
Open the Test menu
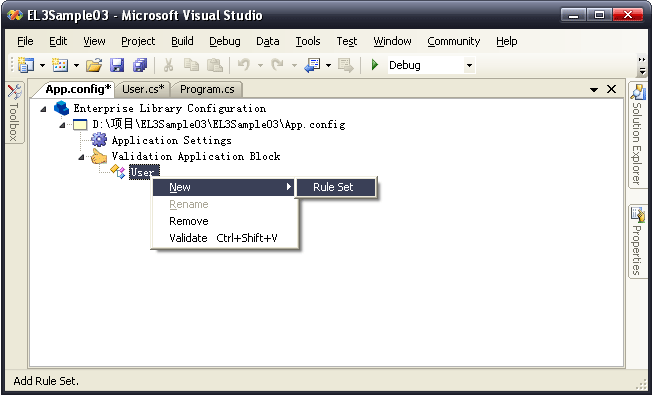(347, 41)
